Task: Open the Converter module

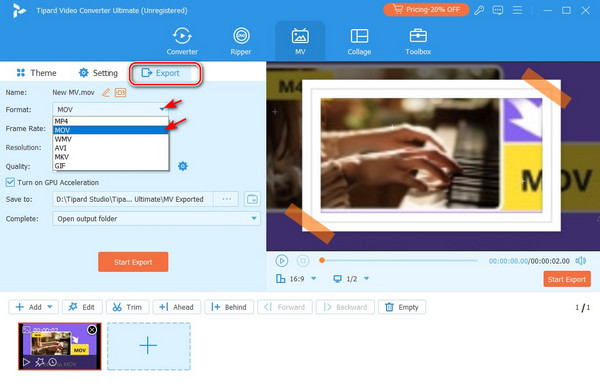Action: 182,41
